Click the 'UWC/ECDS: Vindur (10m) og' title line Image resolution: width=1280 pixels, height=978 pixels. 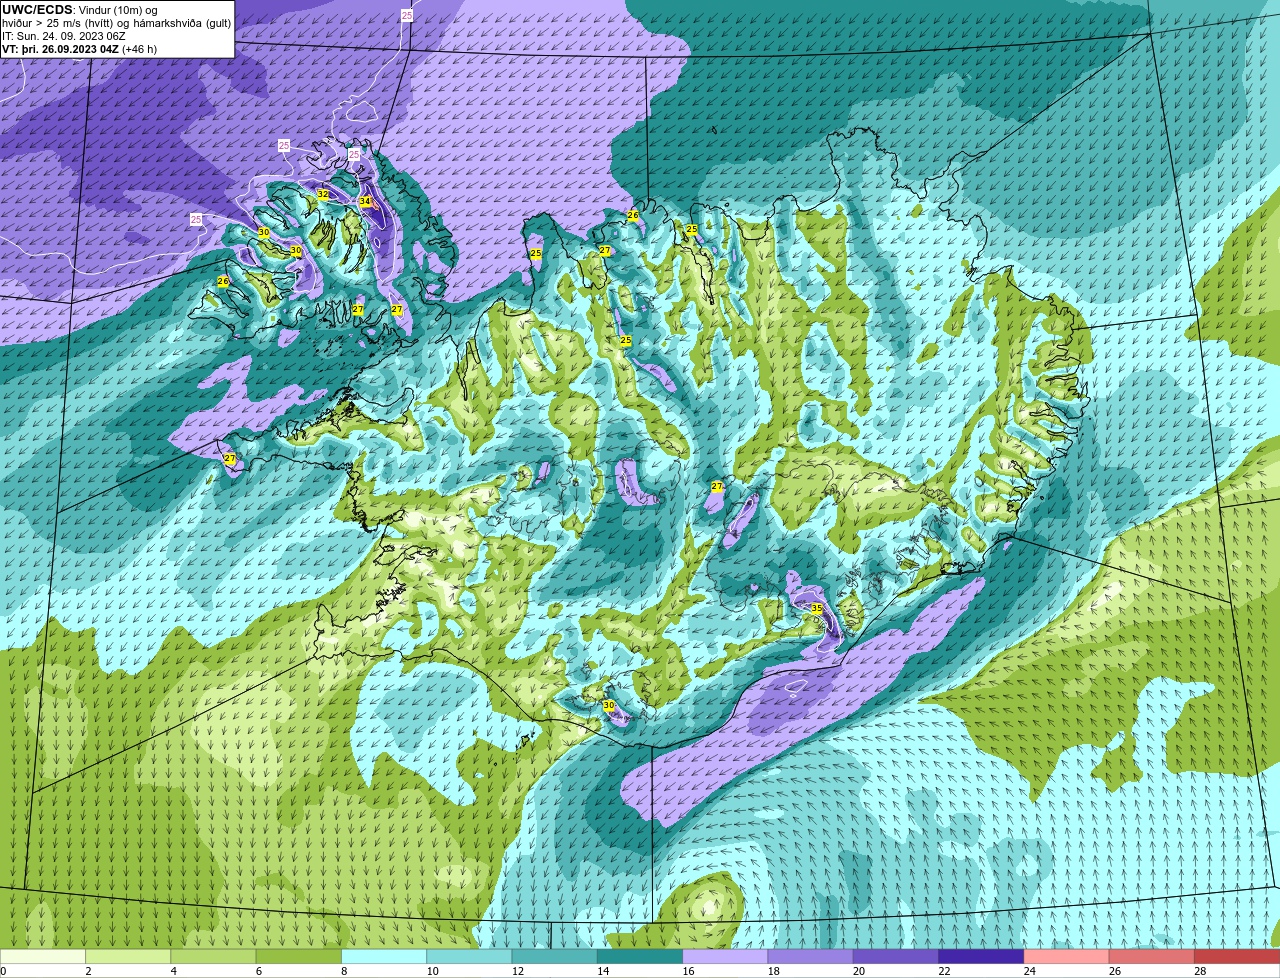[80, 10]
